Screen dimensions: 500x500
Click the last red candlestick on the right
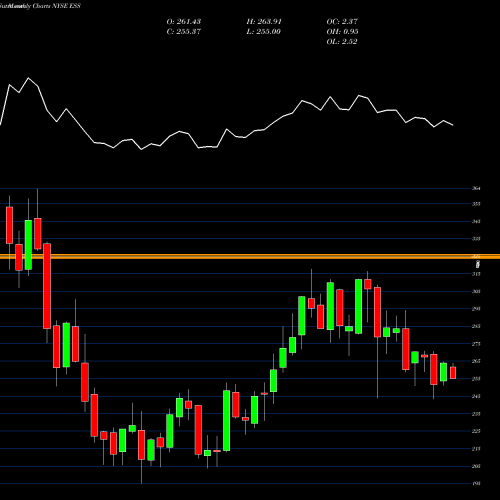[x=453, y=373]
